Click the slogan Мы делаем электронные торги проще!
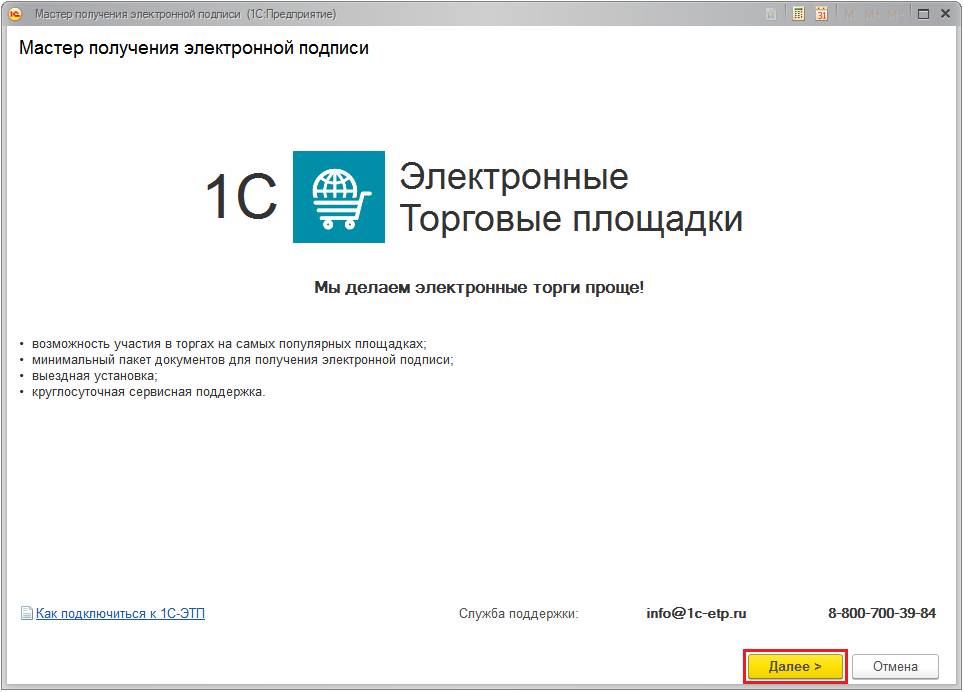The height and width of the screenshot is (692, 964). point(479,287)
